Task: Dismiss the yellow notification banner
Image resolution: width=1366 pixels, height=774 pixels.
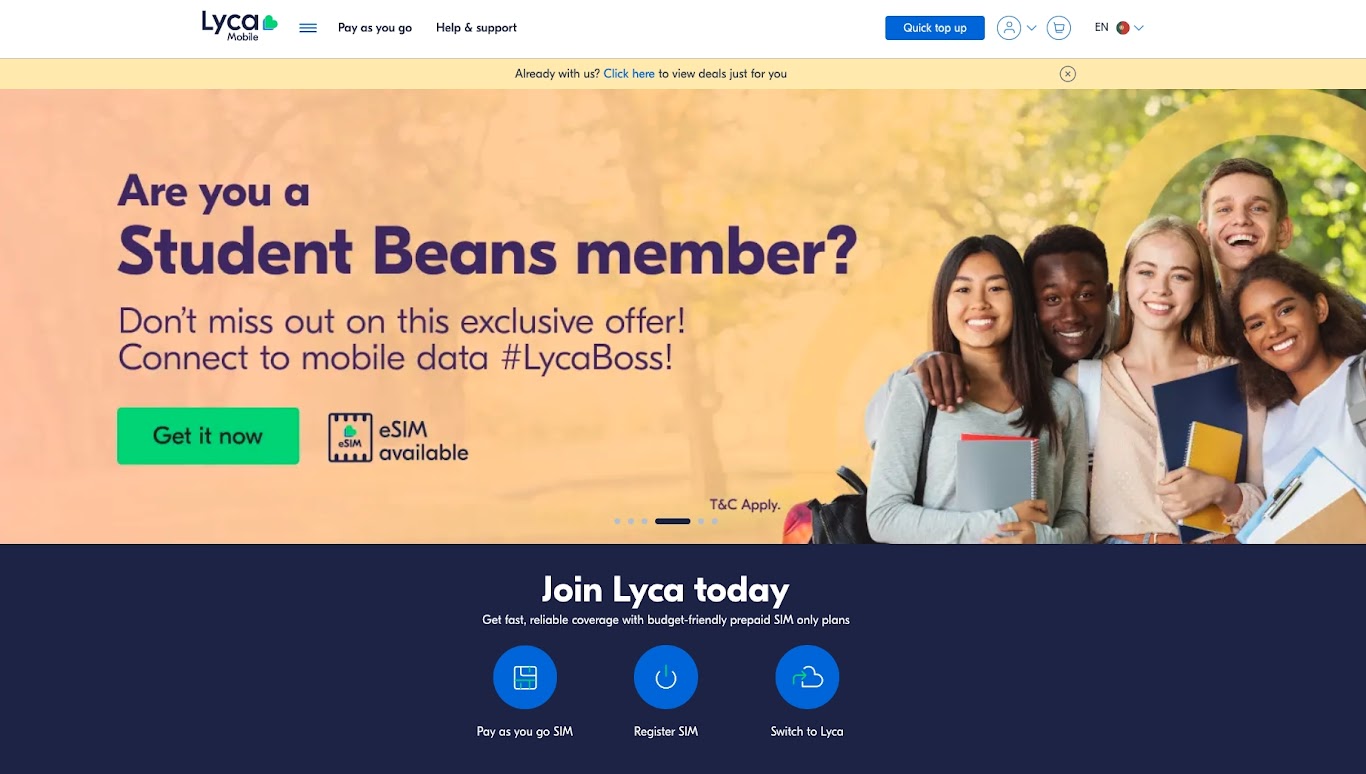Action: point(1068,74)
